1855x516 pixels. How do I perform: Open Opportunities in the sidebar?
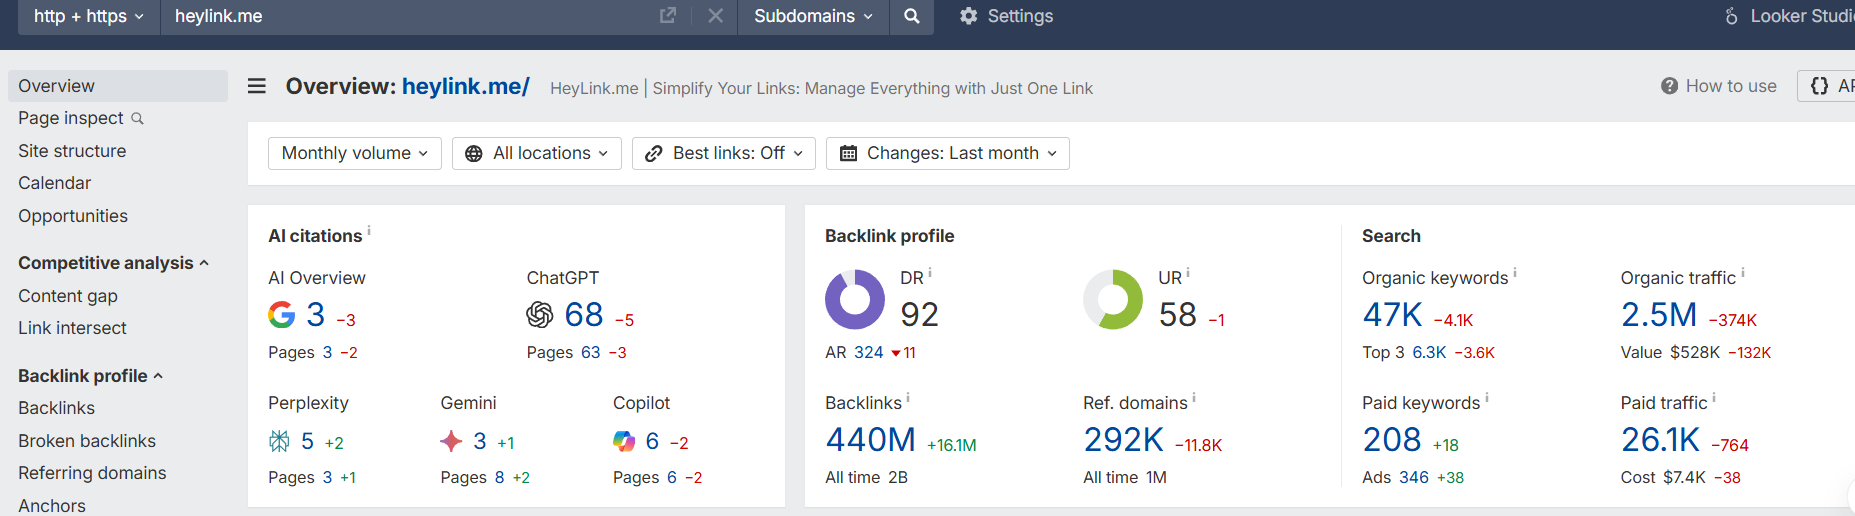tap(73, 216)
